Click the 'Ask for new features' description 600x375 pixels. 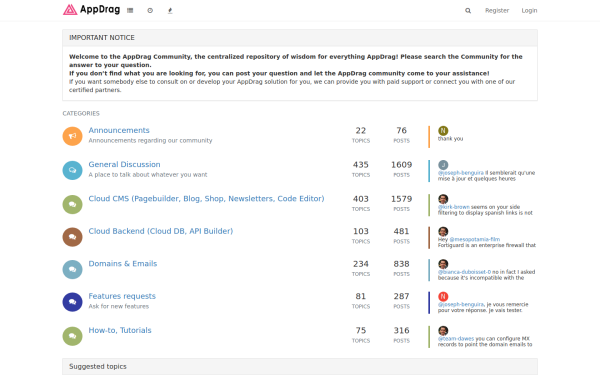119,306
